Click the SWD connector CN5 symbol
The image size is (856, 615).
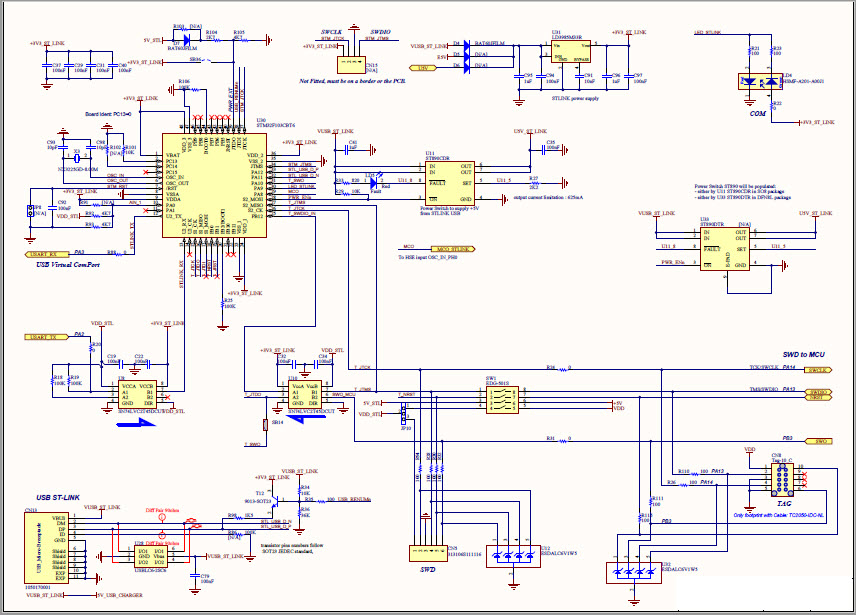click(427, 551)
